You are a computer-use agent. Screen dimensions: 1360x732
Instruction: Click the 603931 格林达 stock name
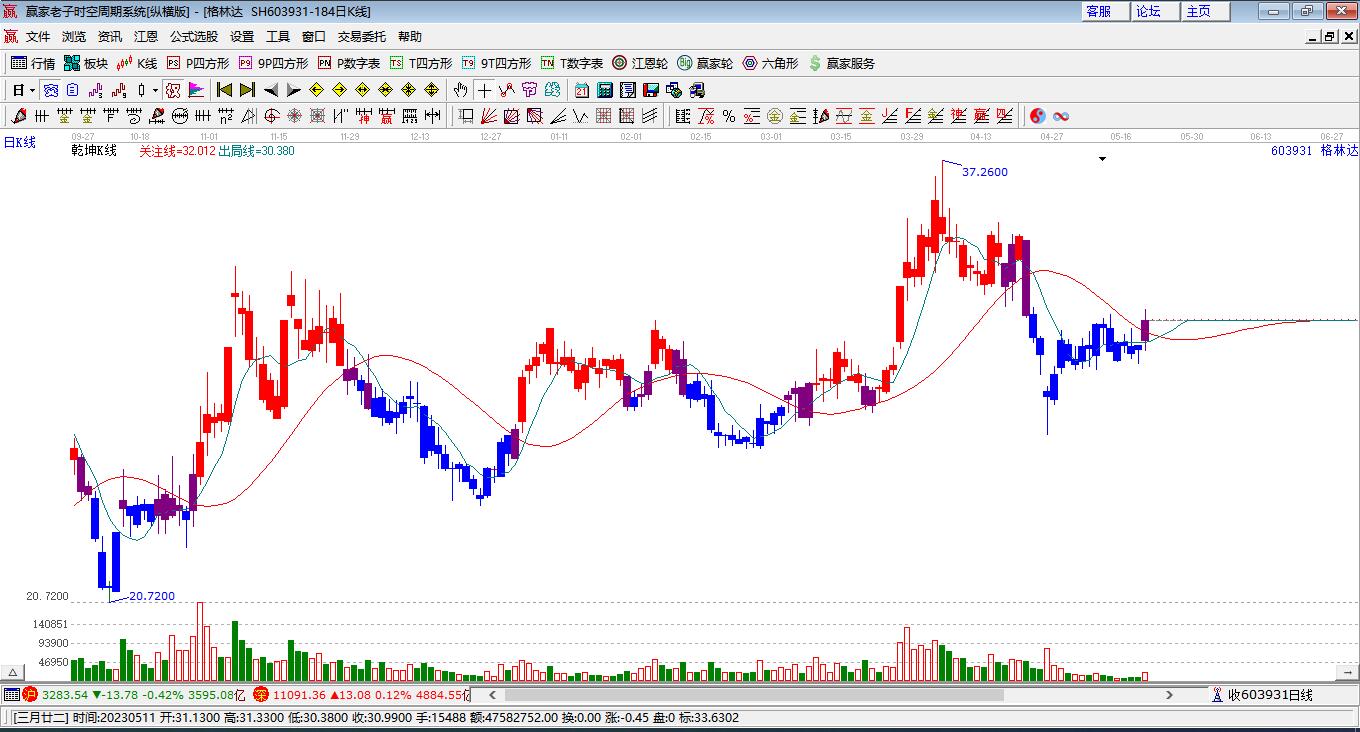(x=1315, y=151)
